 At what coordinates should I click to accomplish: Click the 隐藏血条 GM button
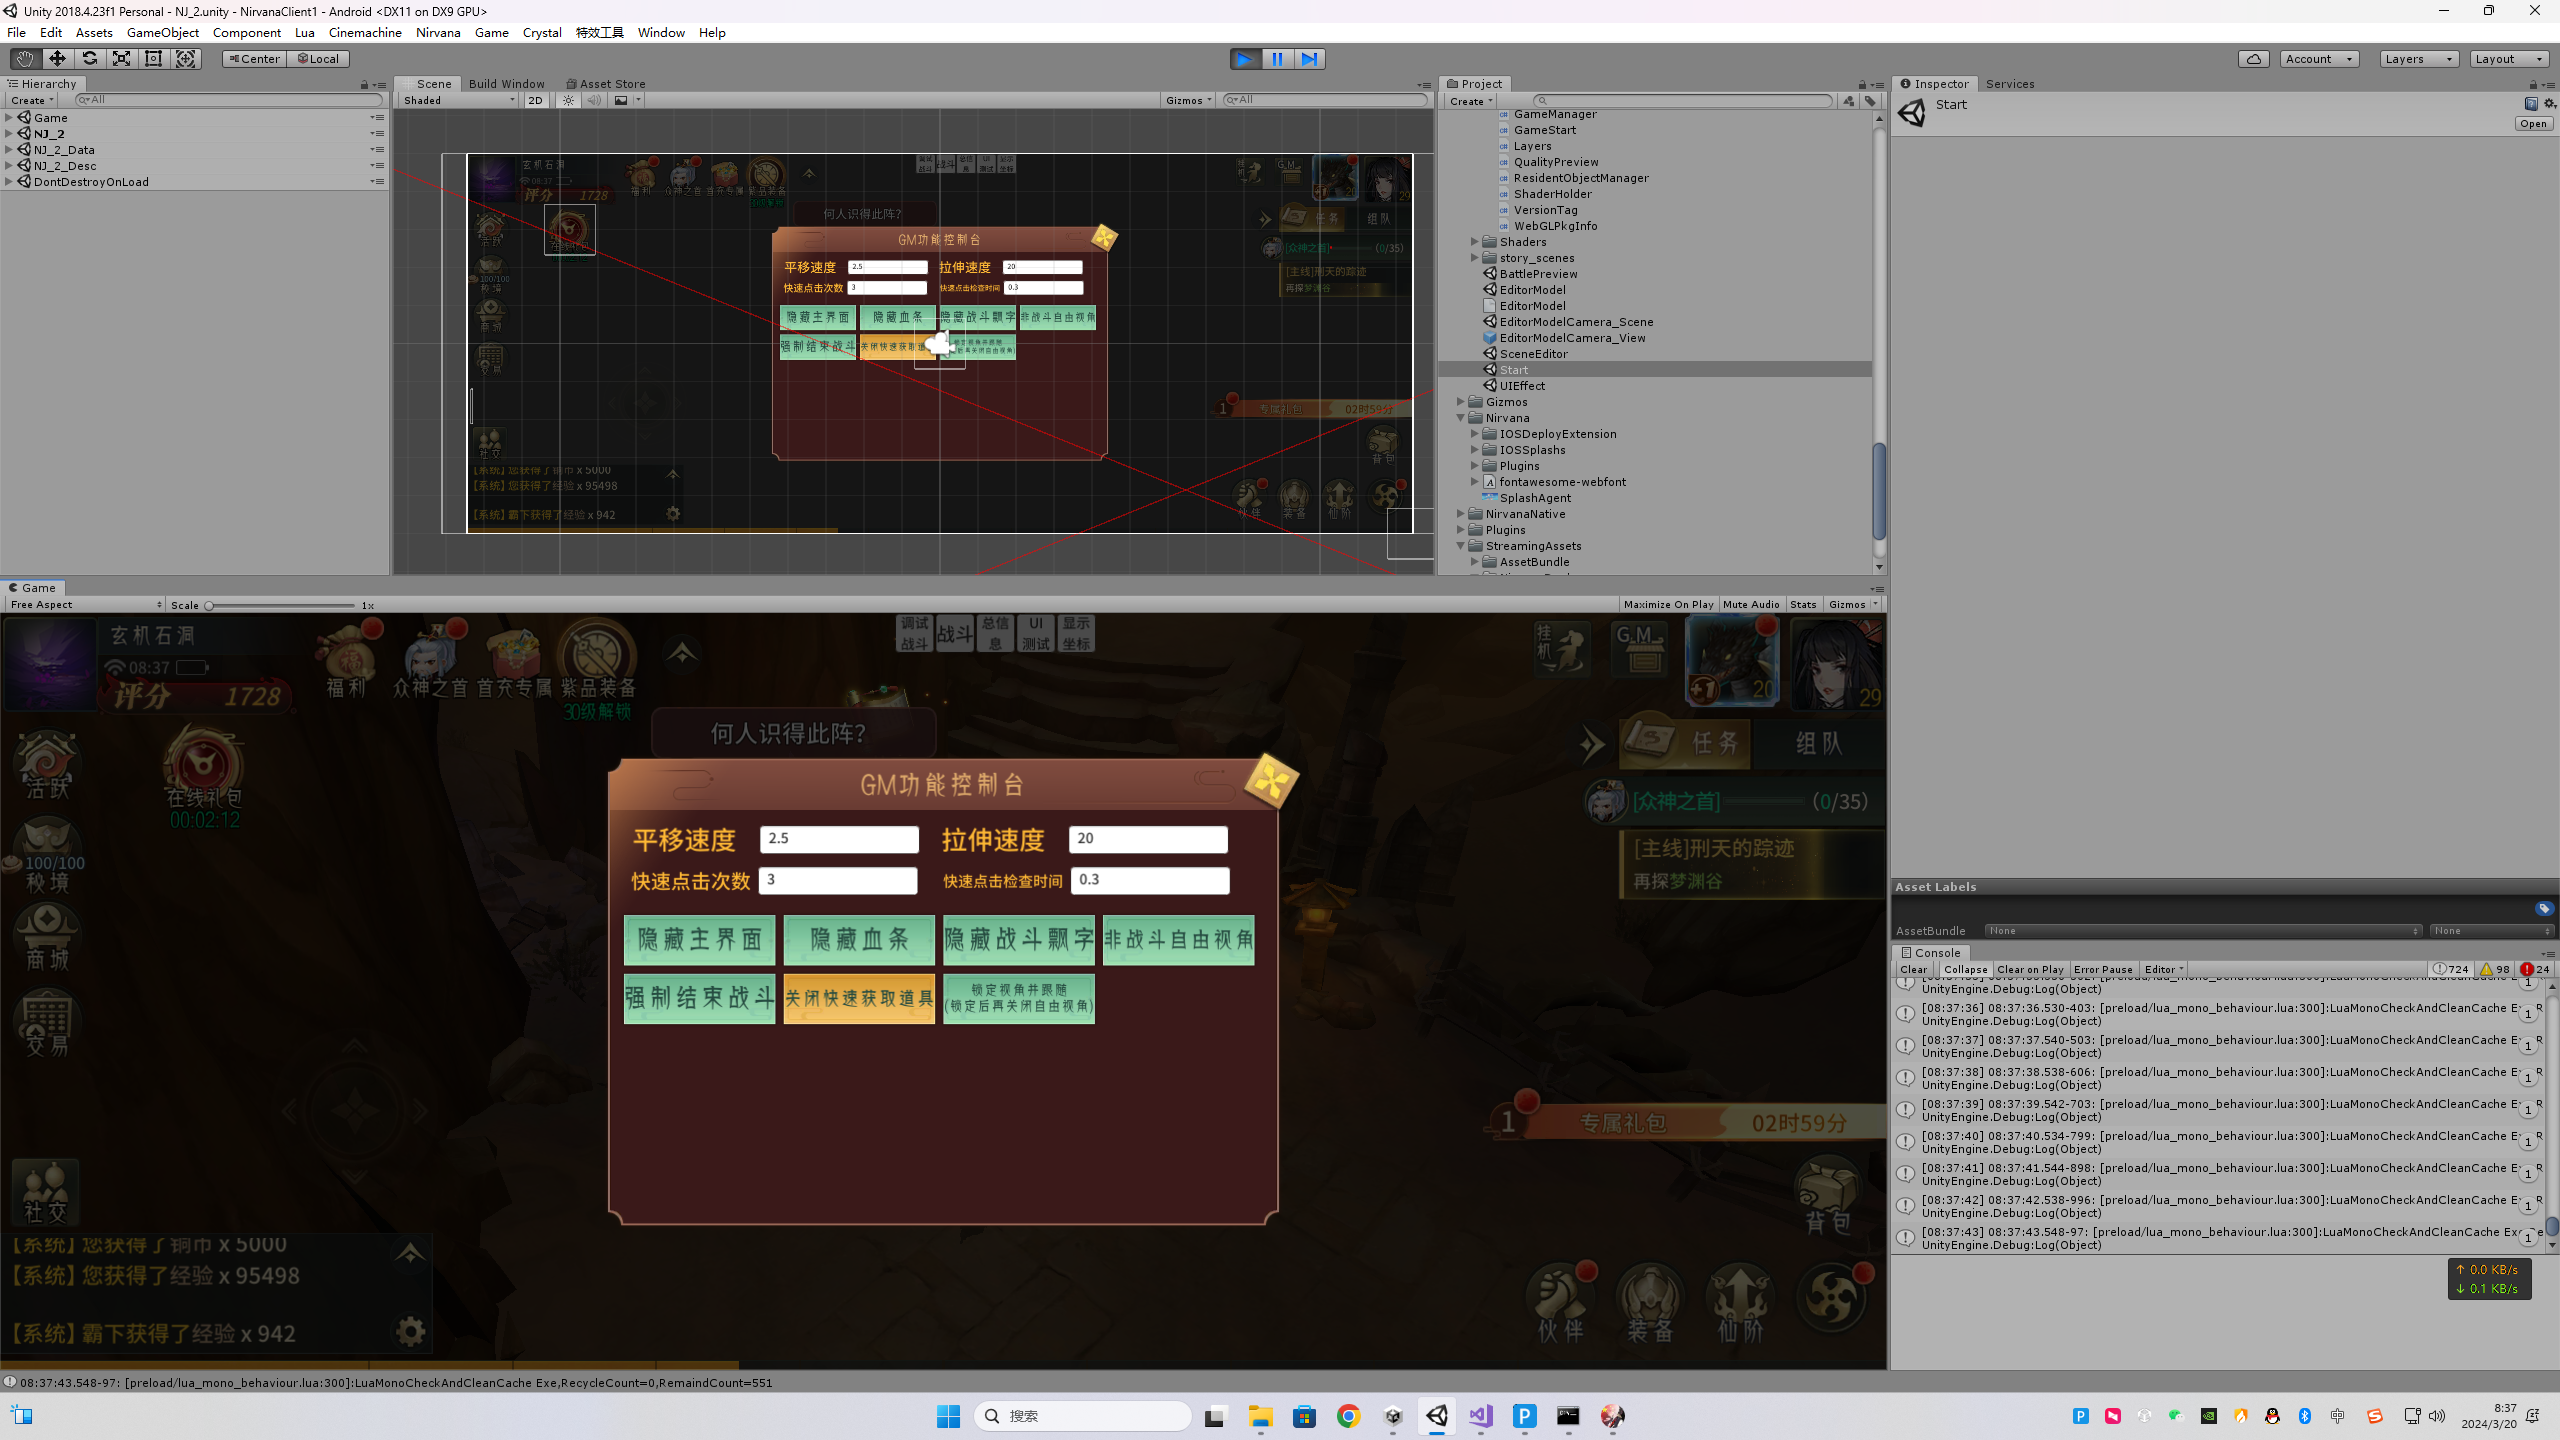pos(859,939)
